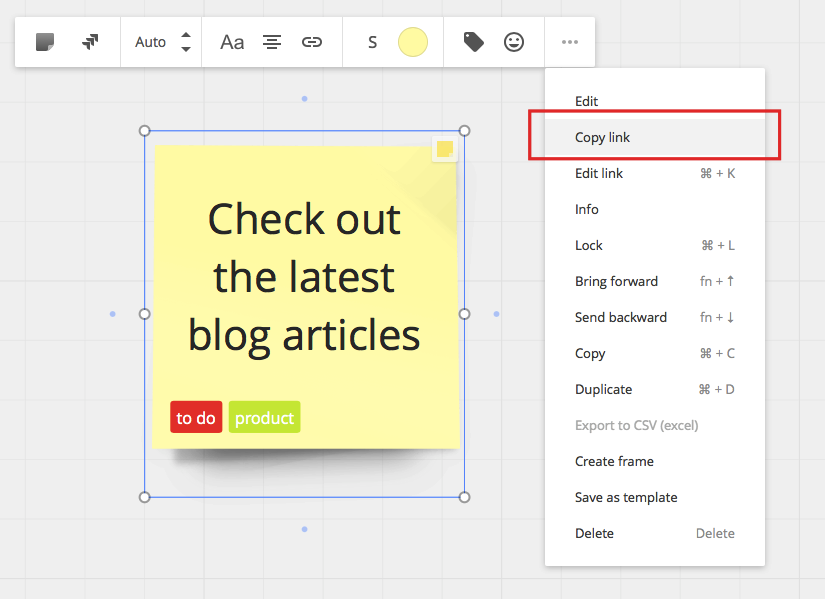Open the Auto font size dropdown

click(x=151, y=42)
